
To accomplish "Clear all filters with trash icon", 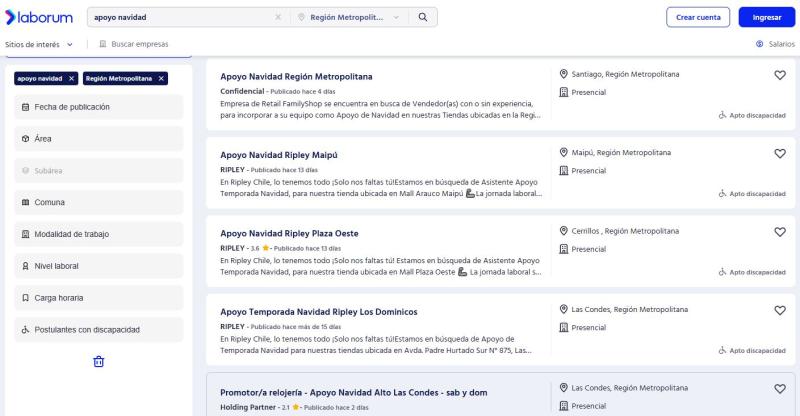I will click(98, 362).
